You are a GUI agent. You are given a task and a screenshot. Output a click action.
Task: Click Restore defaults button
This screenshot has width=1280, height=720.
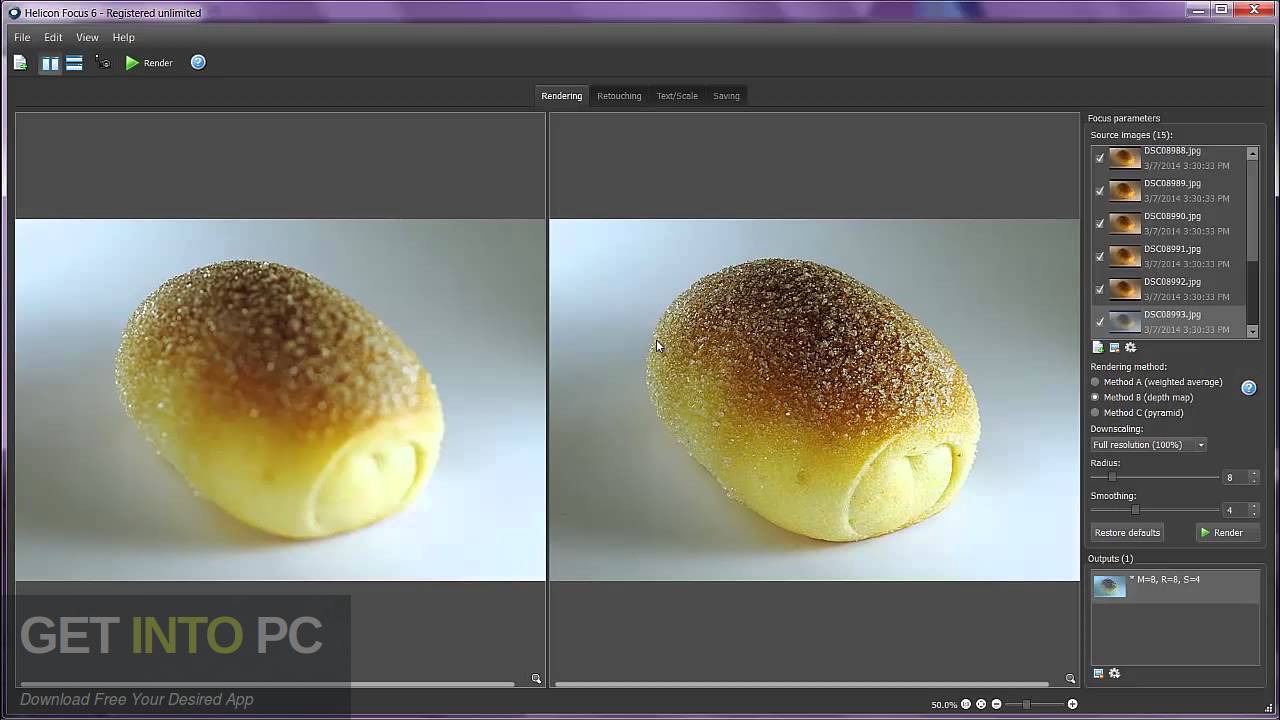(x=1127, y=533)
